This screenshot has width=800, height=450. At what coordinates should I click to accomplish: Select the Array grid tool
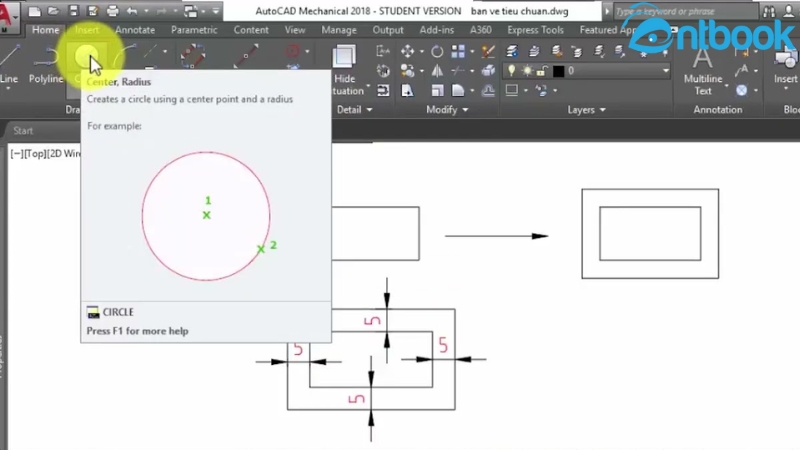click(458, 51)
